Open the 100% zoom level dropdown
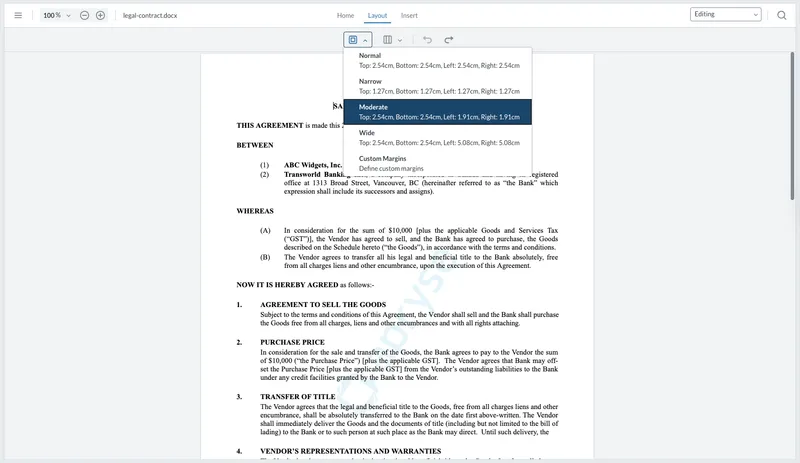The height and width of the screenshot is (463, 800). (x=57, y=15)
